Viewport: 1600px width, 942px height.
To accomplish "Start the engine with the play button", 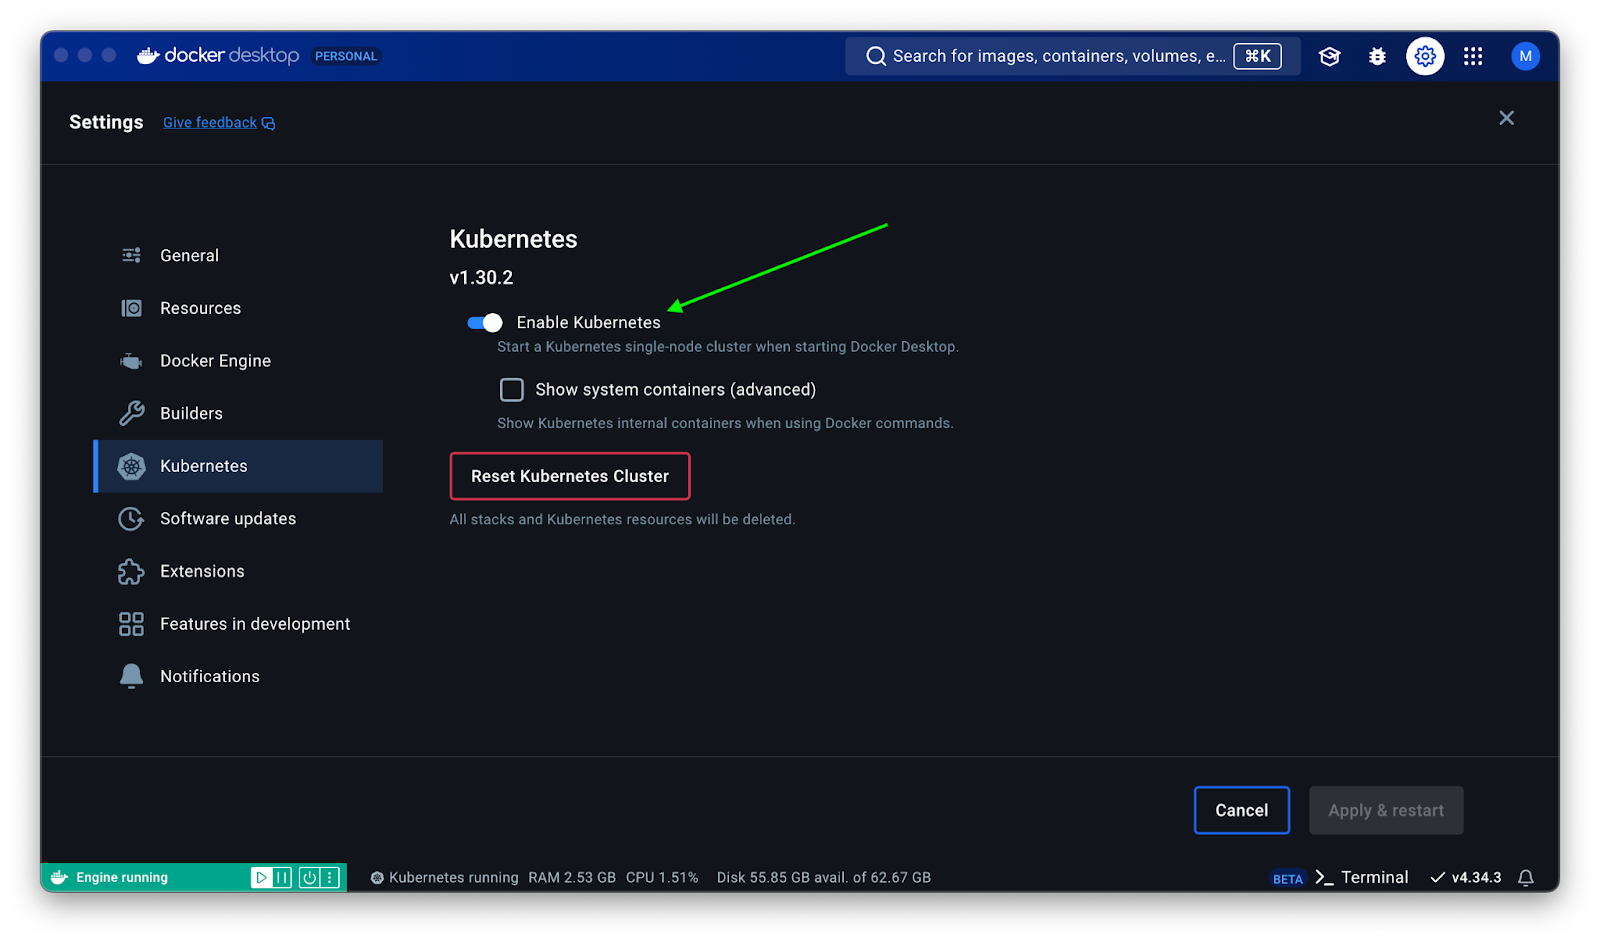I will pyautogui.click(x=261, y=877).
